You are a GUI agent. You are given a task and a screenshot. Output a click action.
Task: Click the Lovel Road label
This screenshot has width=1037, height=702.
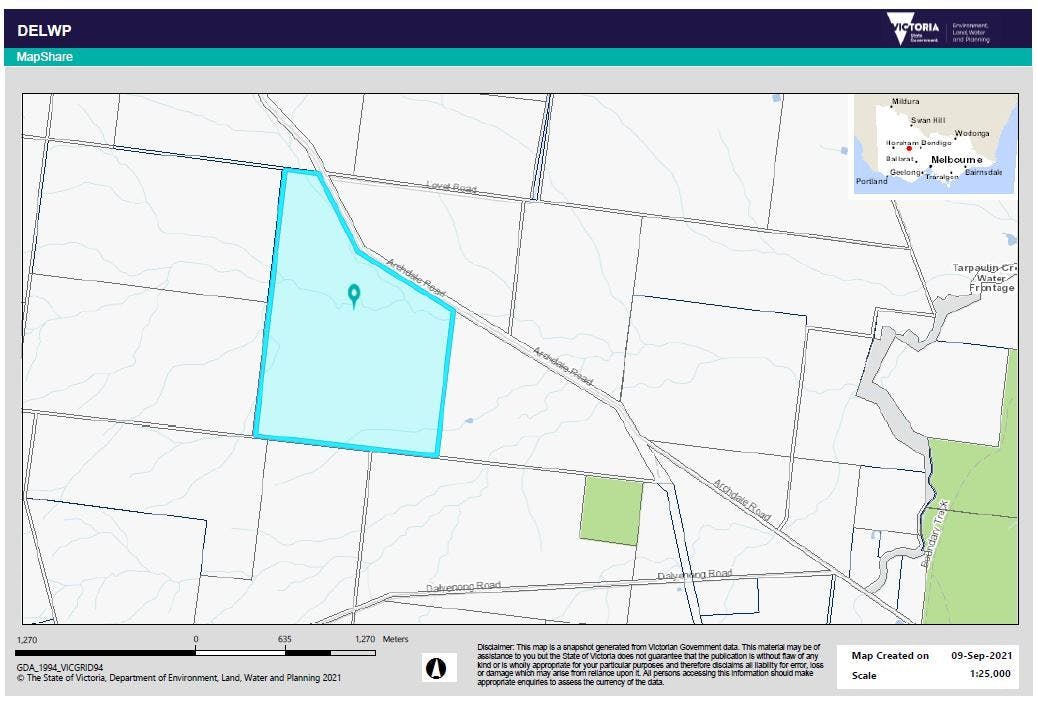pyautogui.click(x=451, y=187)
